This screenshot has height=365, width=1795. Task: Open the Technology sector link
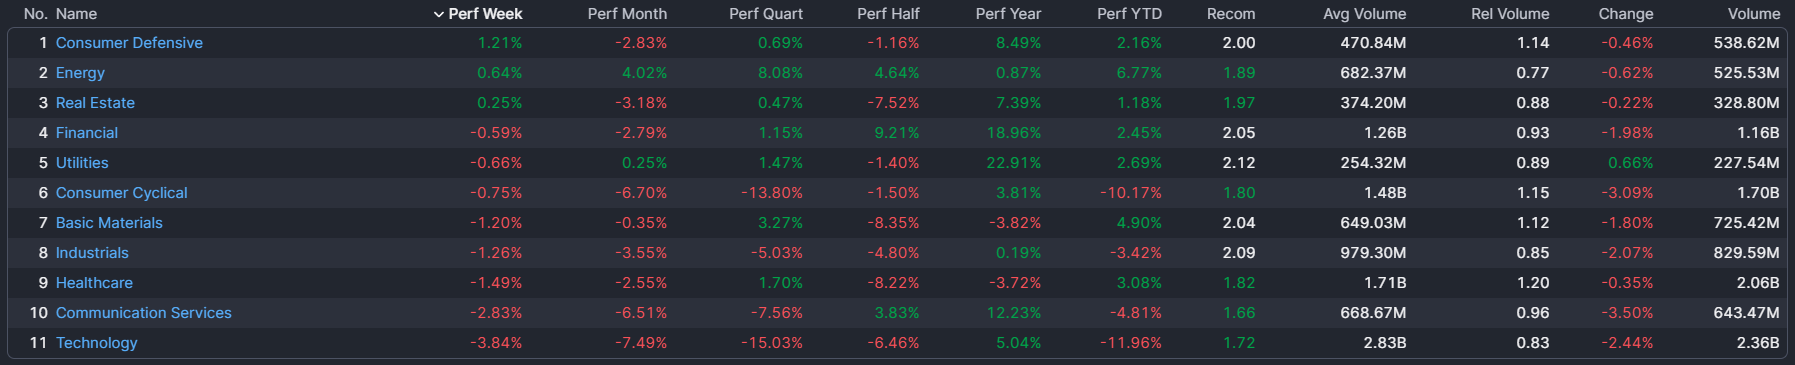click(x=97, y=343)
